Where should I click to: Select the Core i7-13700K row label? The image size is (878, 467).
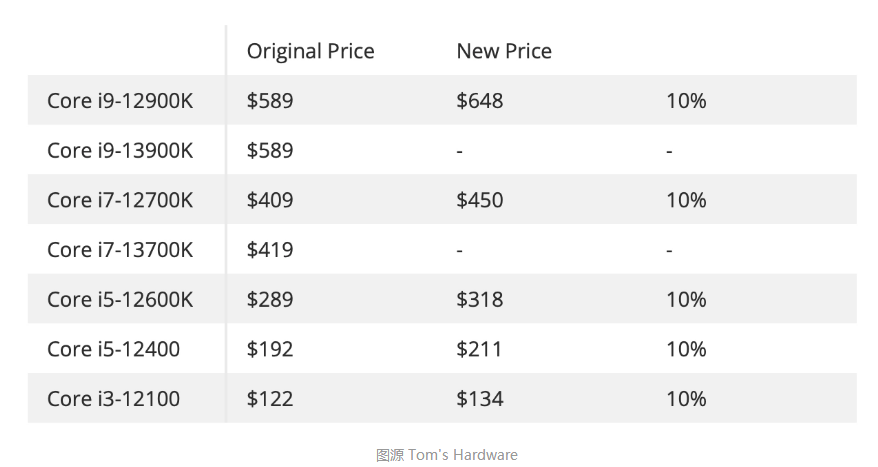(120, 250)
